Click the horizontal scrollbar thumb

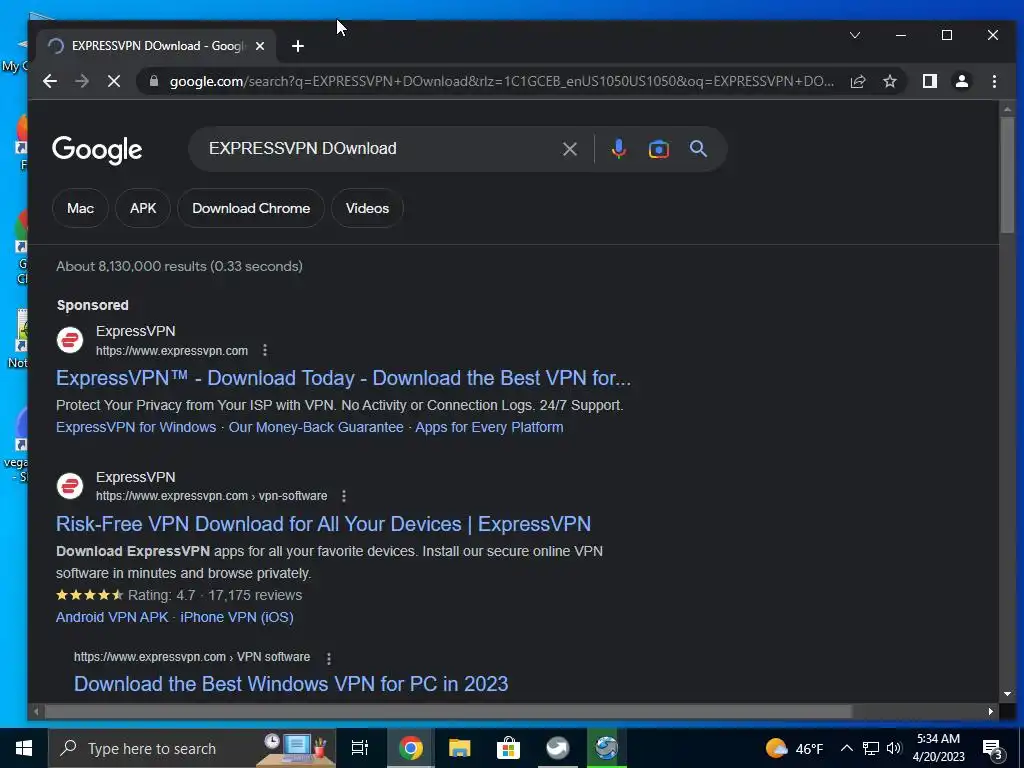click(448, 711)
